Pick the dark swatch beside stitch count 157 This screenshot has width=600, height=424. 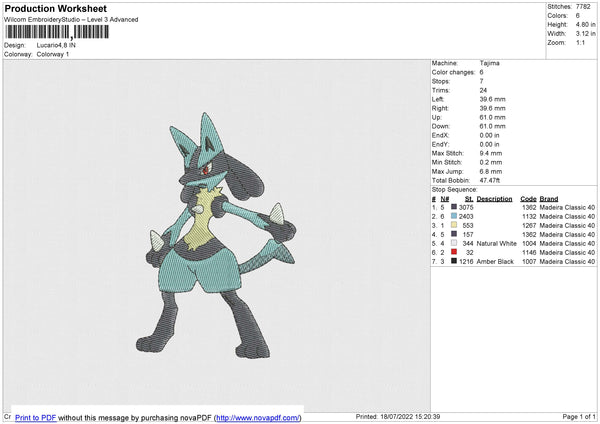pos(454,234)
